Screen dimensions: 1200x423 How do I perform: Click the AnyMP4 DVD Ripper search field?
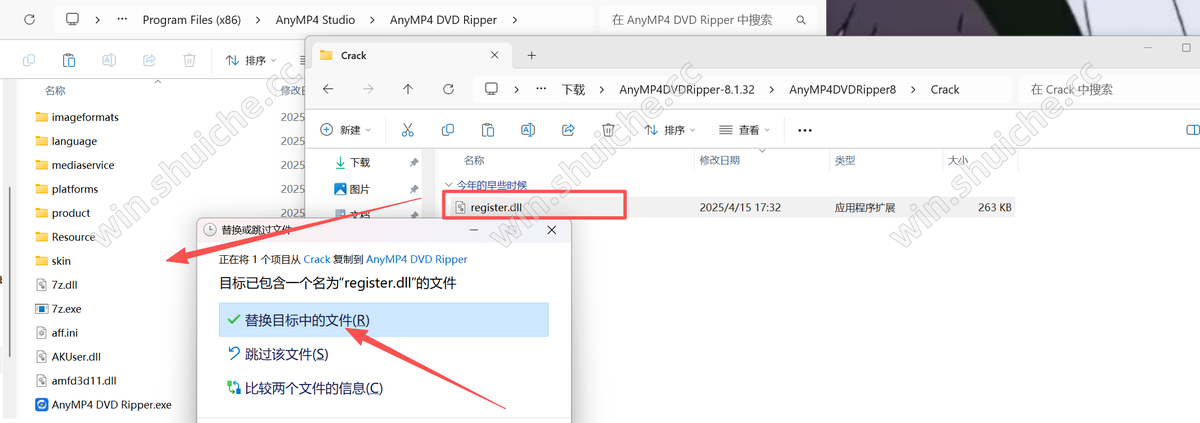[x=708, y=19]
